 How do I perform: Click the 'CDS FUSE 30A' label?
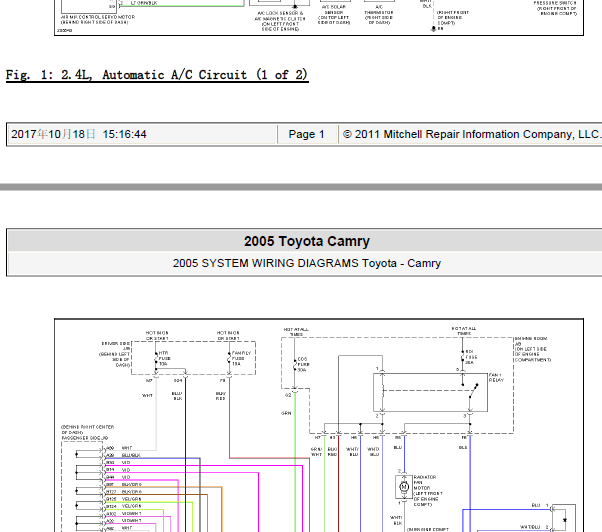tap(303, 364)
